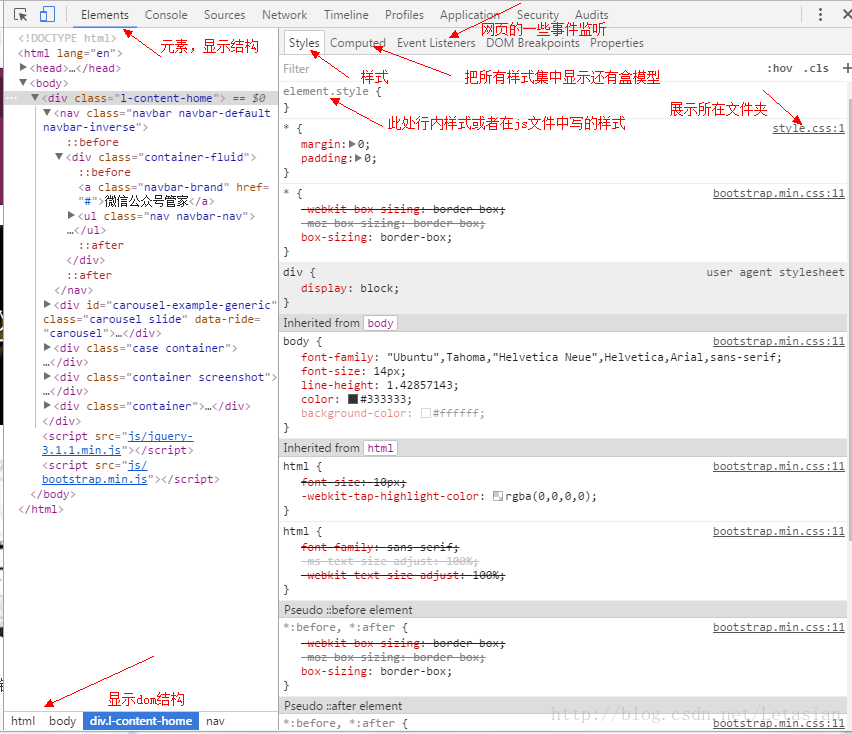The image size is (852, 734).
Task: Open the #ffffff background-color swatch
Action: pos(426,413)
